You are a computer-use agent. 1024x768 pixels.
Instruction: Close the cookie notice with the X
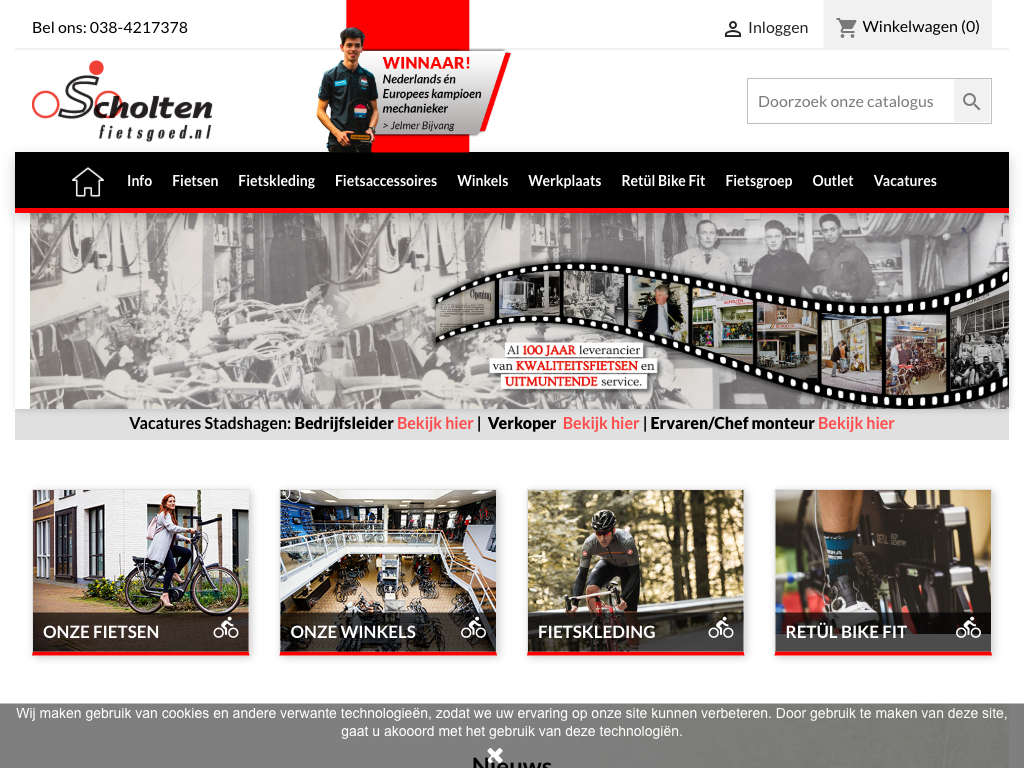(x=495, y=755)
